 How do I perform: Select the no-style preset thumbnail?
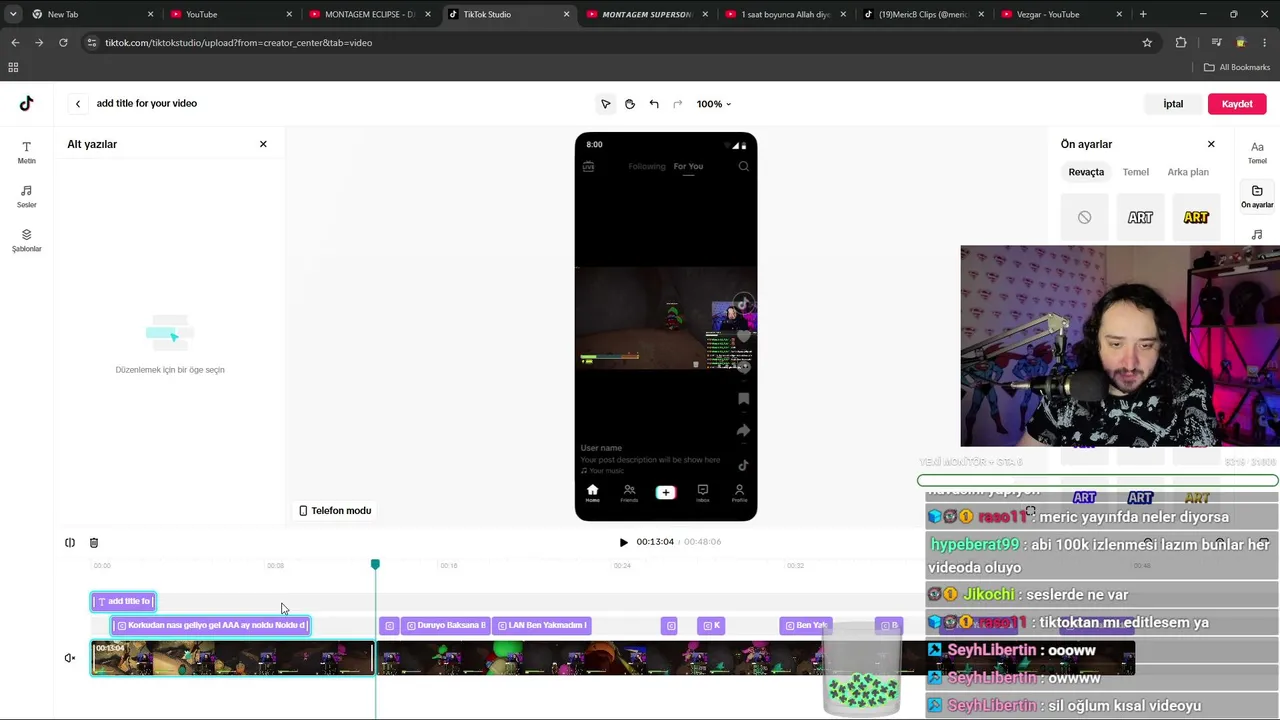tap(1084, 217)
